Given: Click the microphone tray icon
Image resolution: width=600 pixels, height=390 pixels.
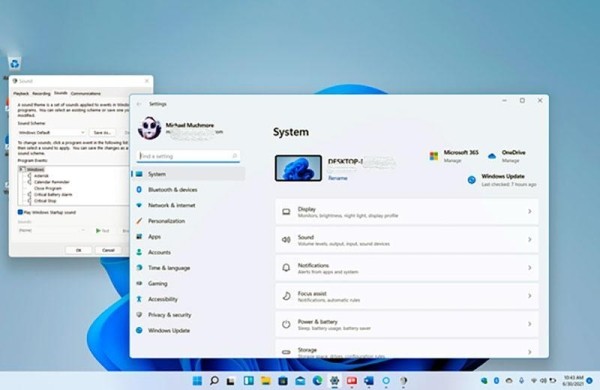Looking at the screenshot, I should tap(521, 380).
